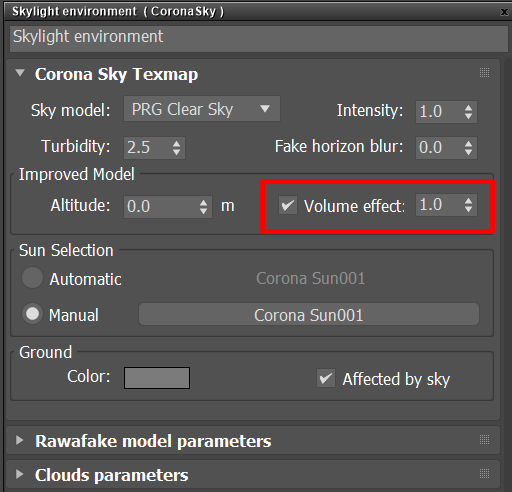Image resolution: width=512 pixels, height=492 pixels.
Task: Click the Turbidity spinner arrows
Action: (x=176, y=148)
